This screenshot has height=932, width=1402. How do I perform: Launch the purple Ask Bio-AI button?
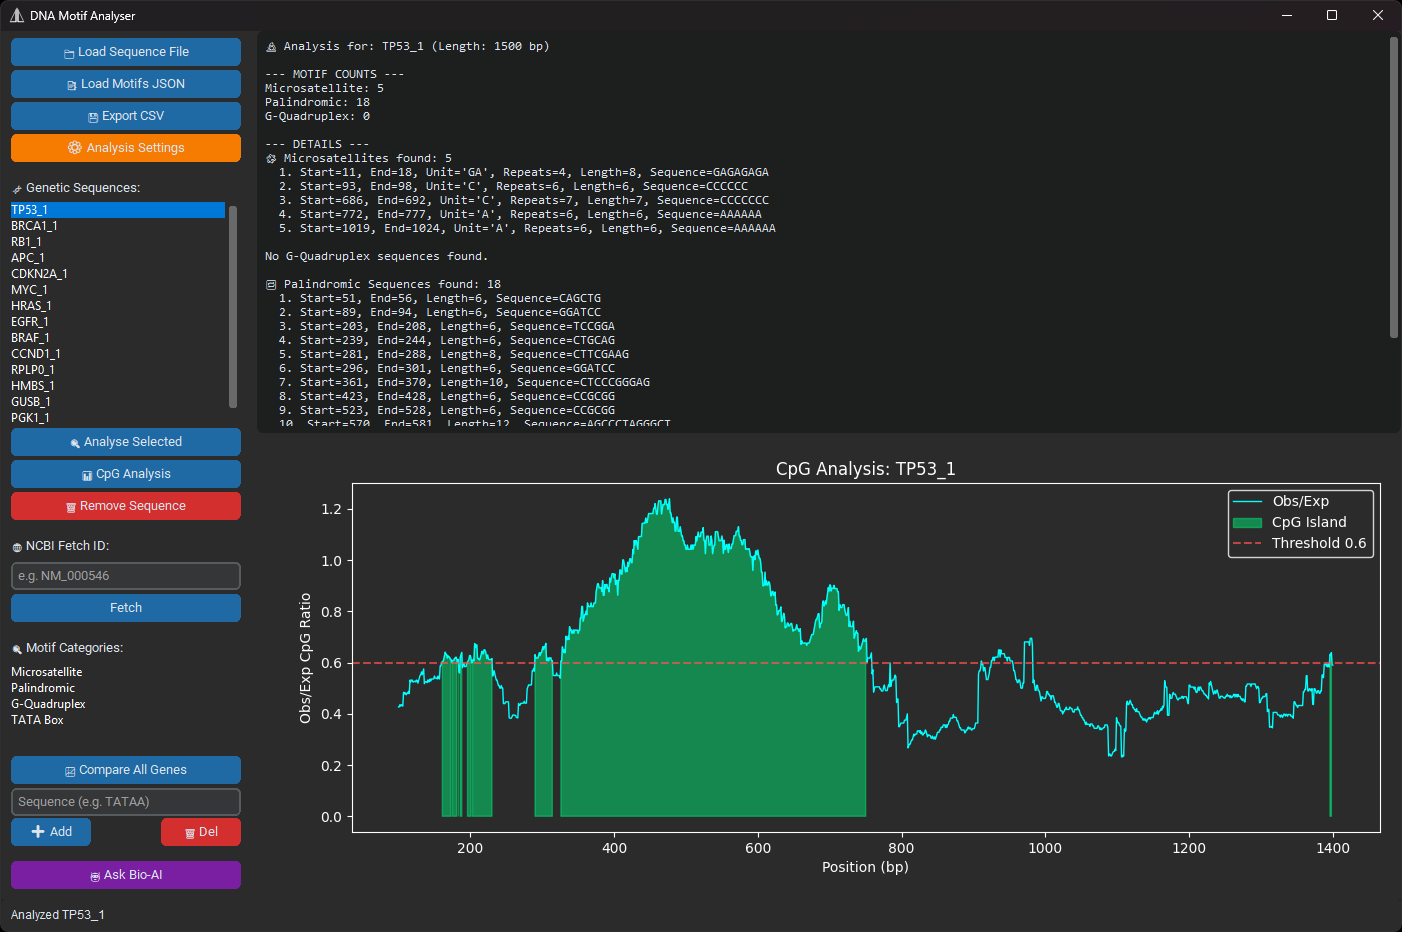pyautogui.click(x=126, y=875)
